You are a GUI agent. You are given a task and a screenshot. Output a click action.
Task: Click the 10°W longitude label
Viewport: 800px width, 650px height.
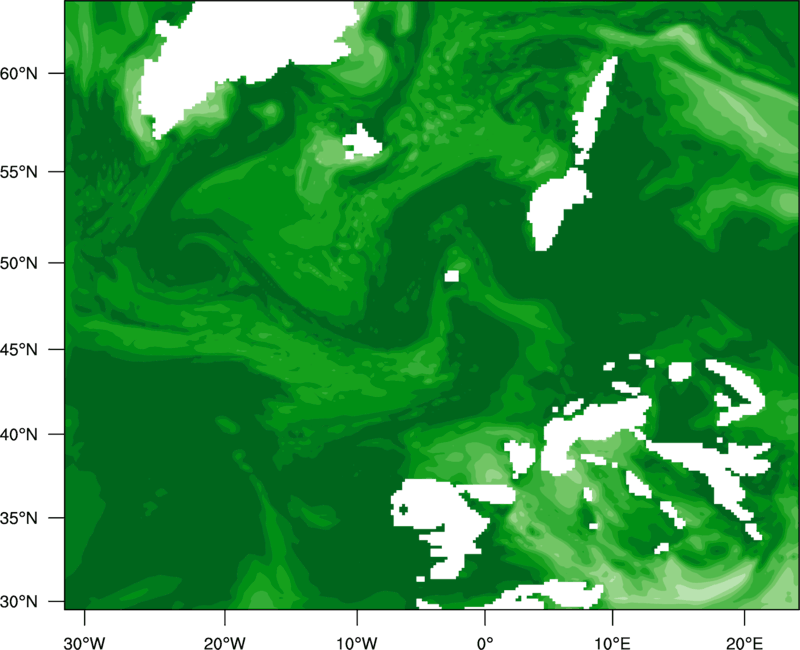[357, 643]
